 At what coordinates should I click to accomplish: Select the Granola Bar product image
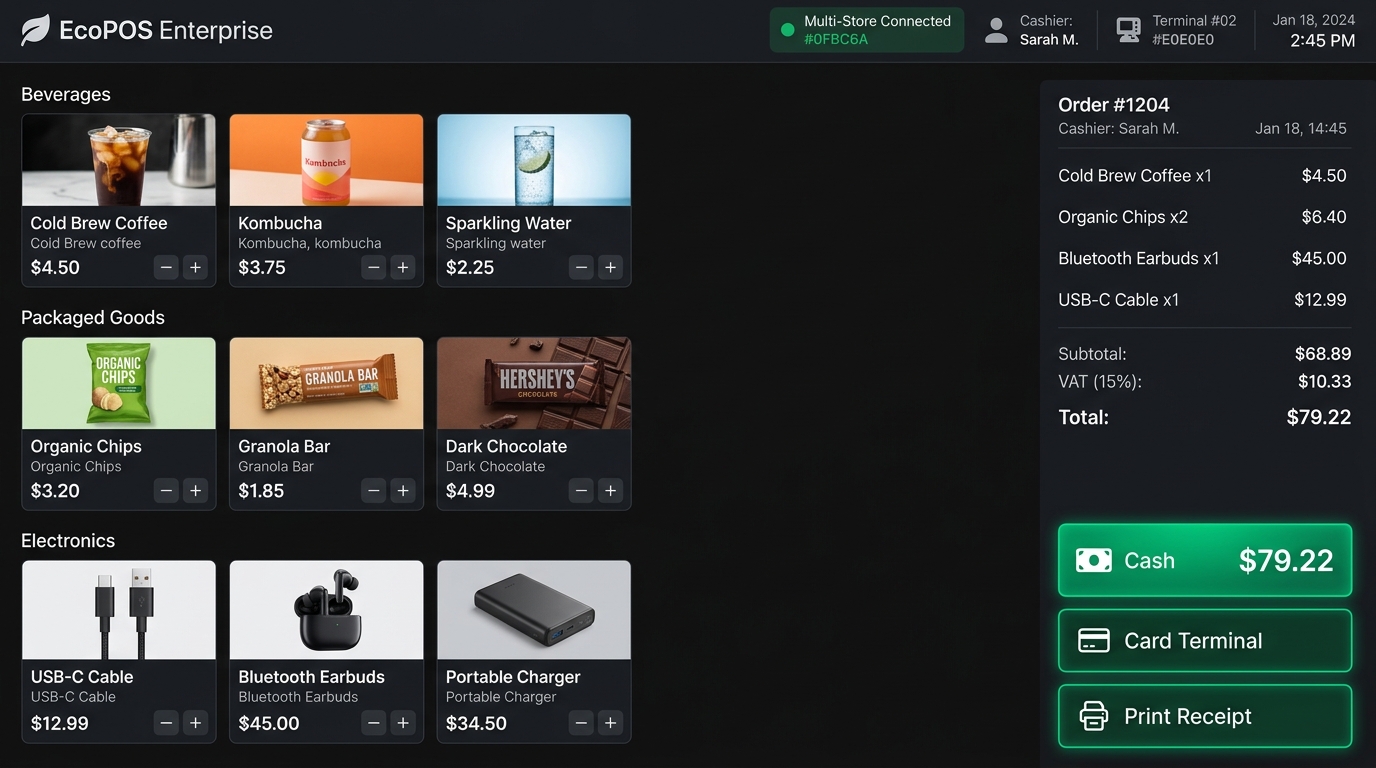[326, 383]
